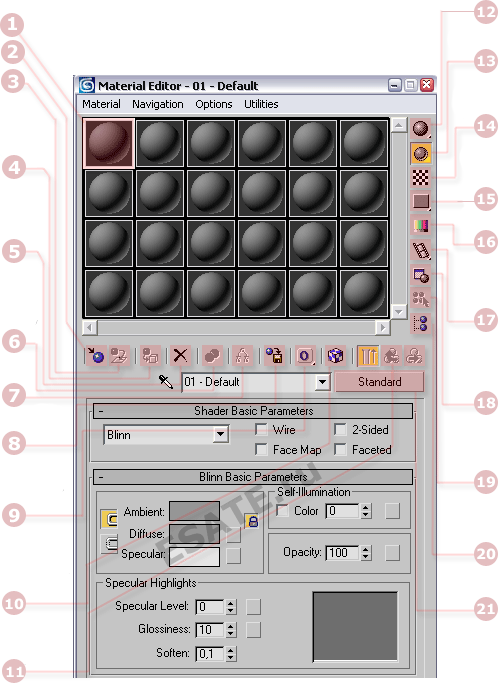
Task: Open the Options menu
Action: (213, 104)
